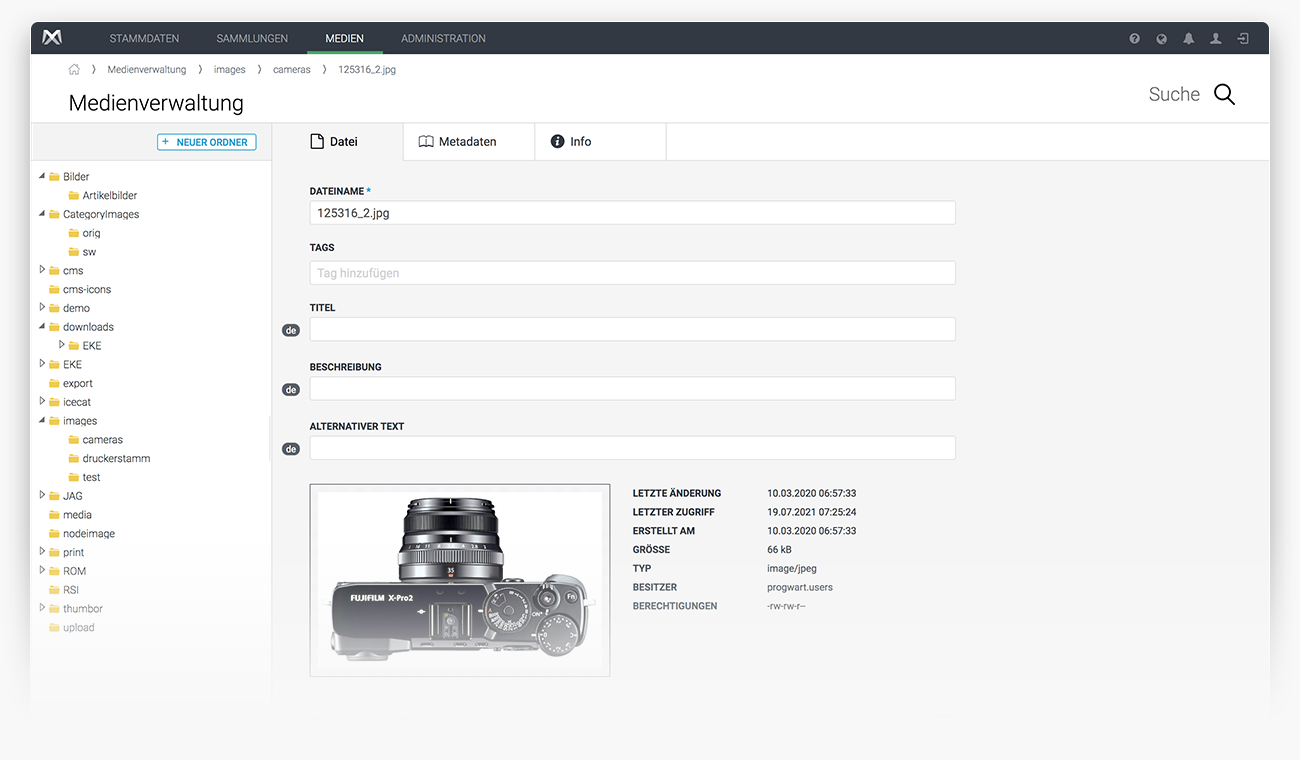Click the Tag hinzufügen input field
The height and width of the screenshot is (760, 1300).
coord(632,273)
